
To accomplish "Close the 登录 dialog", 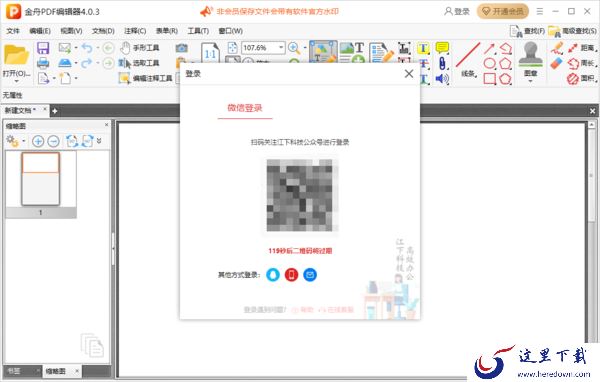I will (409, 73).
